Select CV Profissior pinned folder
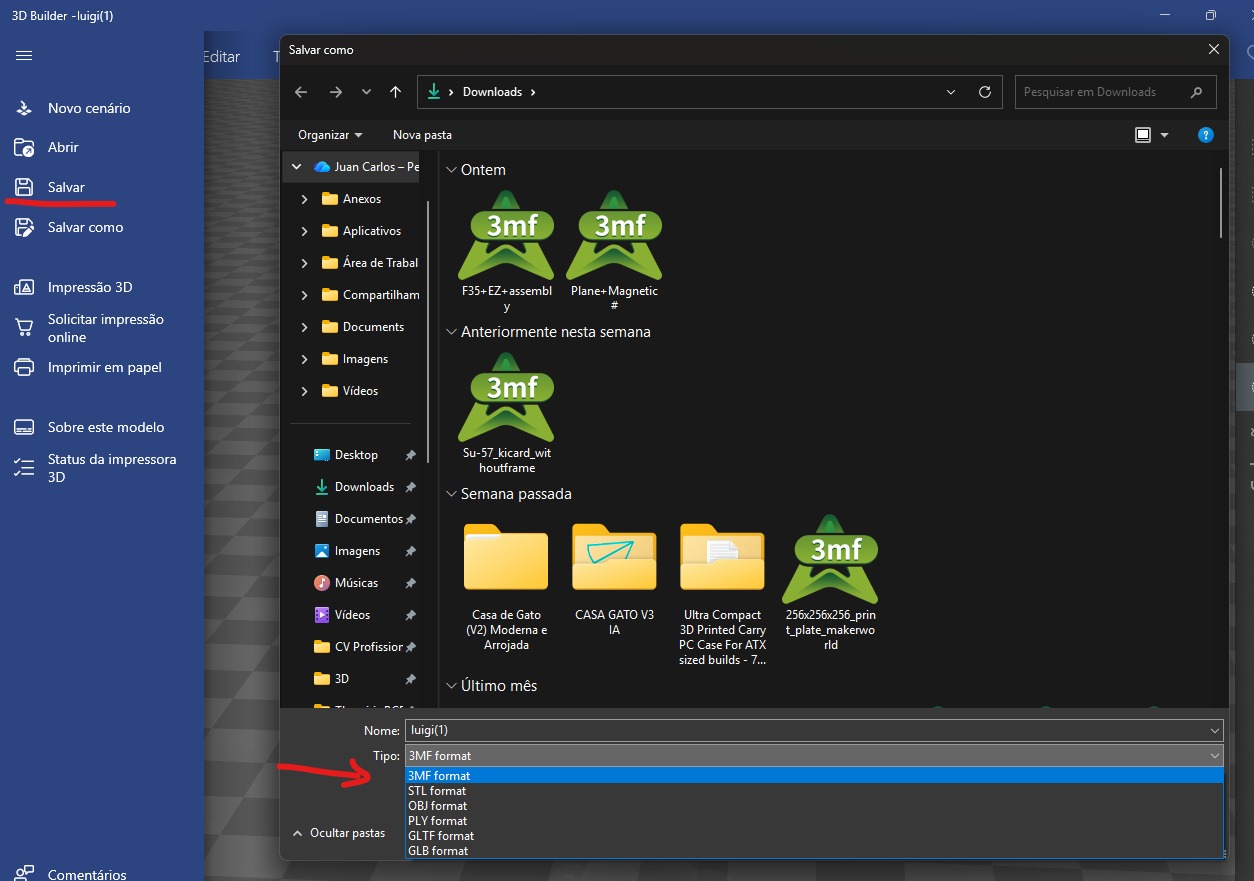Viewport: 1254px width, 881px height. [x=368, y=647]
